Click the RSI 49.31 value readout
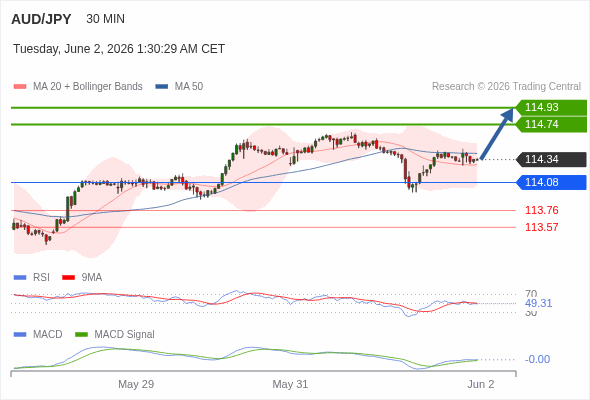 point(538,303)
